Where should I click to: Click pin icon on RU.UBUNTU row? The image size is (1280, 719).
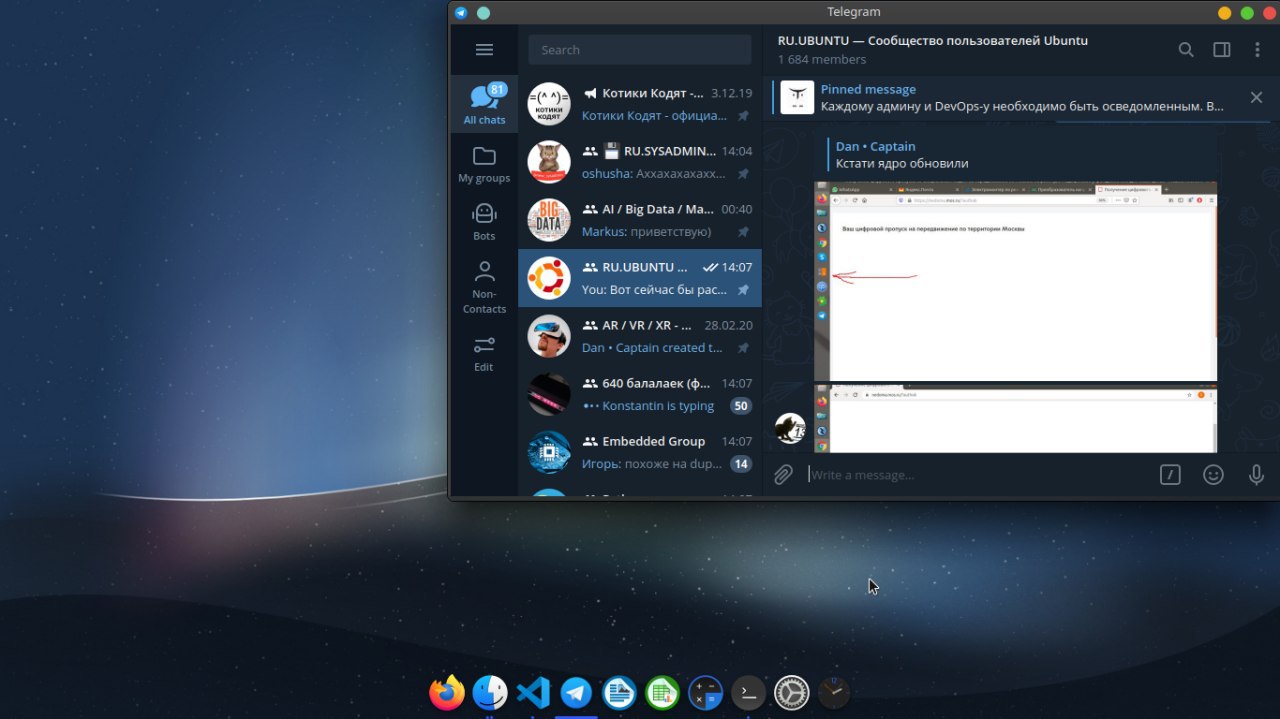pyautogui.click(x=743, y=290)
